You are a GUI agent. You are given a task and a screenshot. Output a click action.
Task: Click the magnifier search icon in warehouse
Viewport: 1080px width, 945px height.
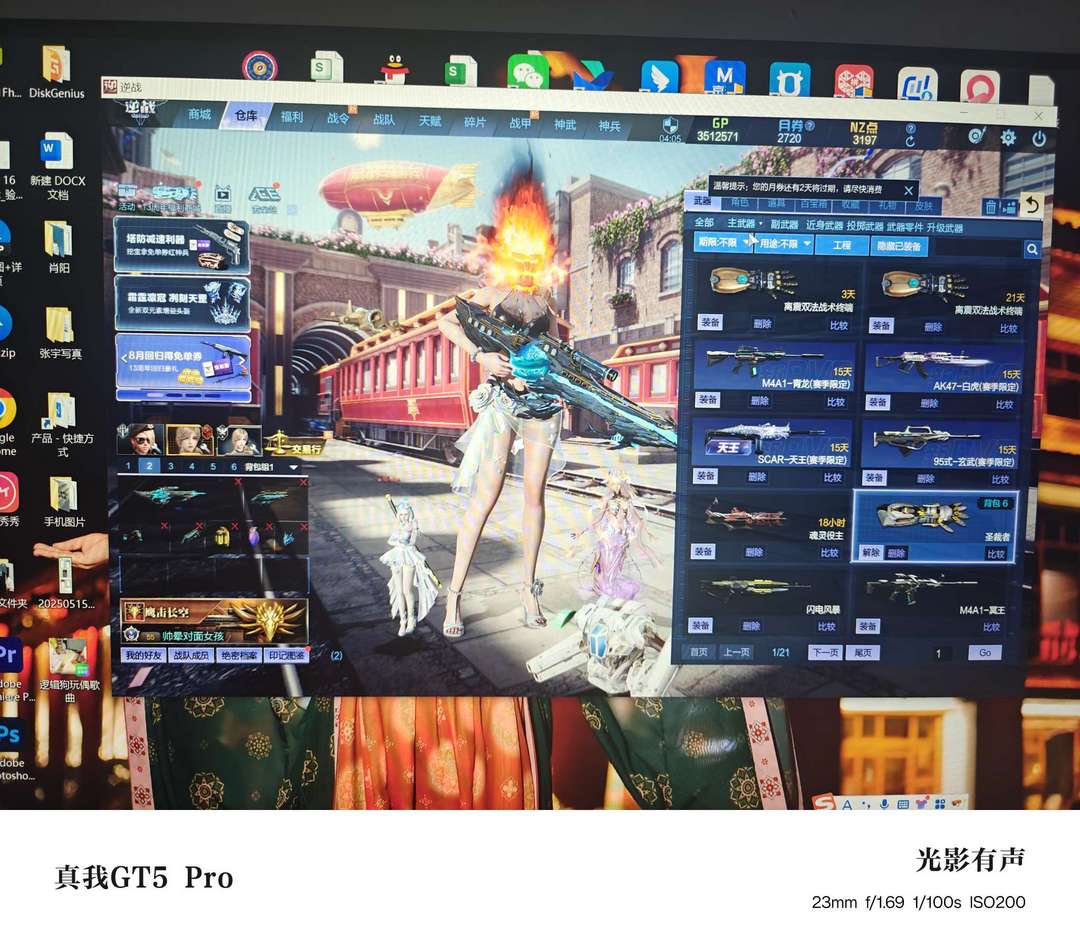click(x=1031, y=250)
